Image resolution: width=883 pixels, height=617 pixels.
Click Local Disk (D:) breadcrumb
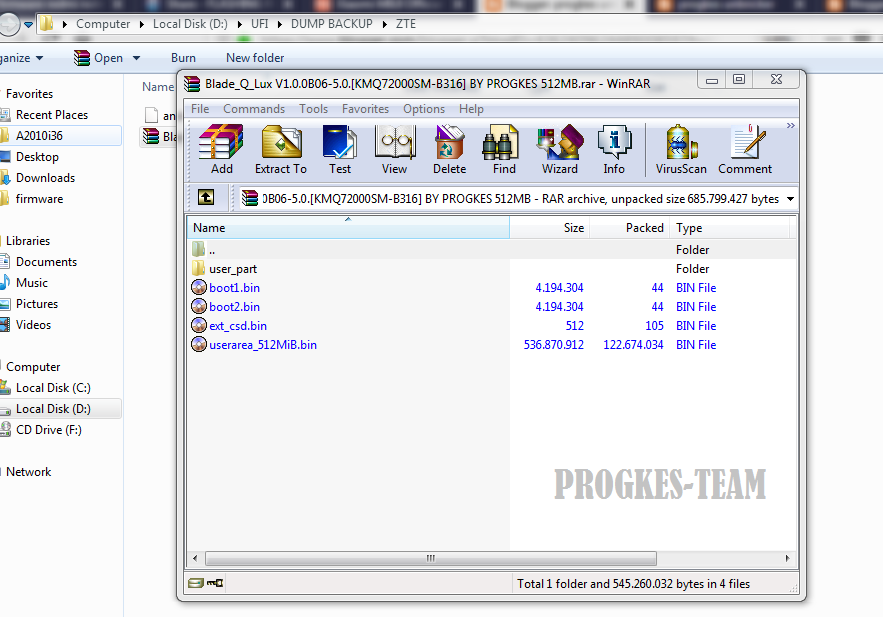[x=190, y=24]
